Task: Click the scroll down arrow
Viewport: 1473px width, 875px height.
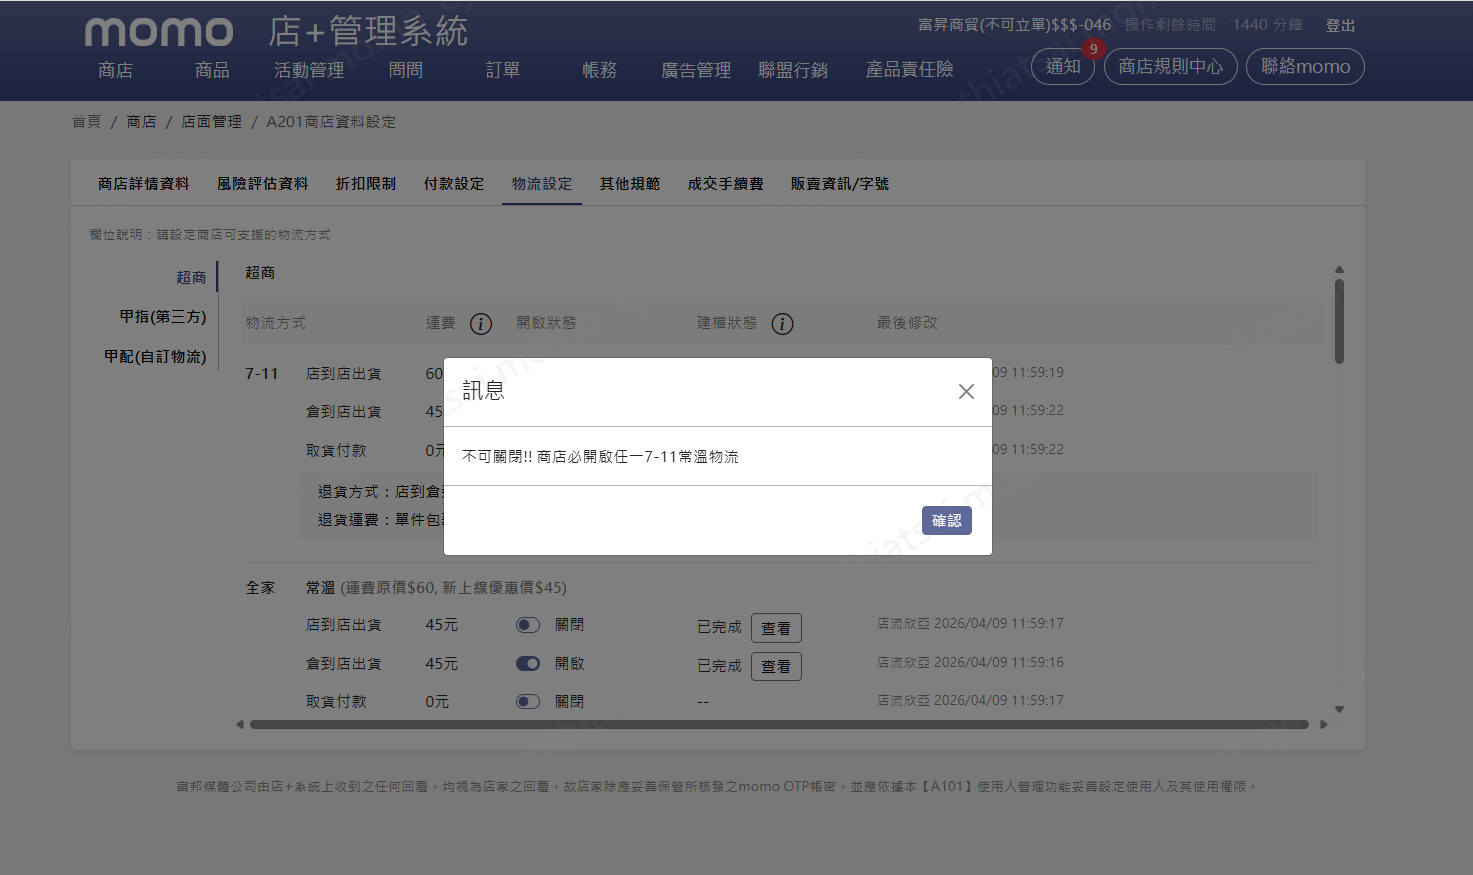Action: (1339, 709)
